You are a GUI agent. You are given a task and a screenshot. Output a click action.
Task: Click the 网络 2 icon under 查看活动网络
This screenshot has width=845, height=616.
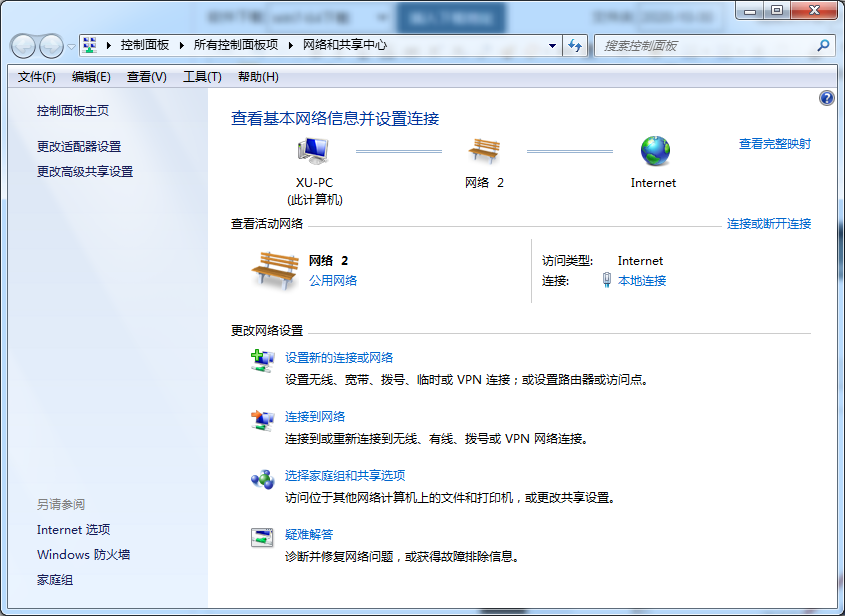pos(275,268)
